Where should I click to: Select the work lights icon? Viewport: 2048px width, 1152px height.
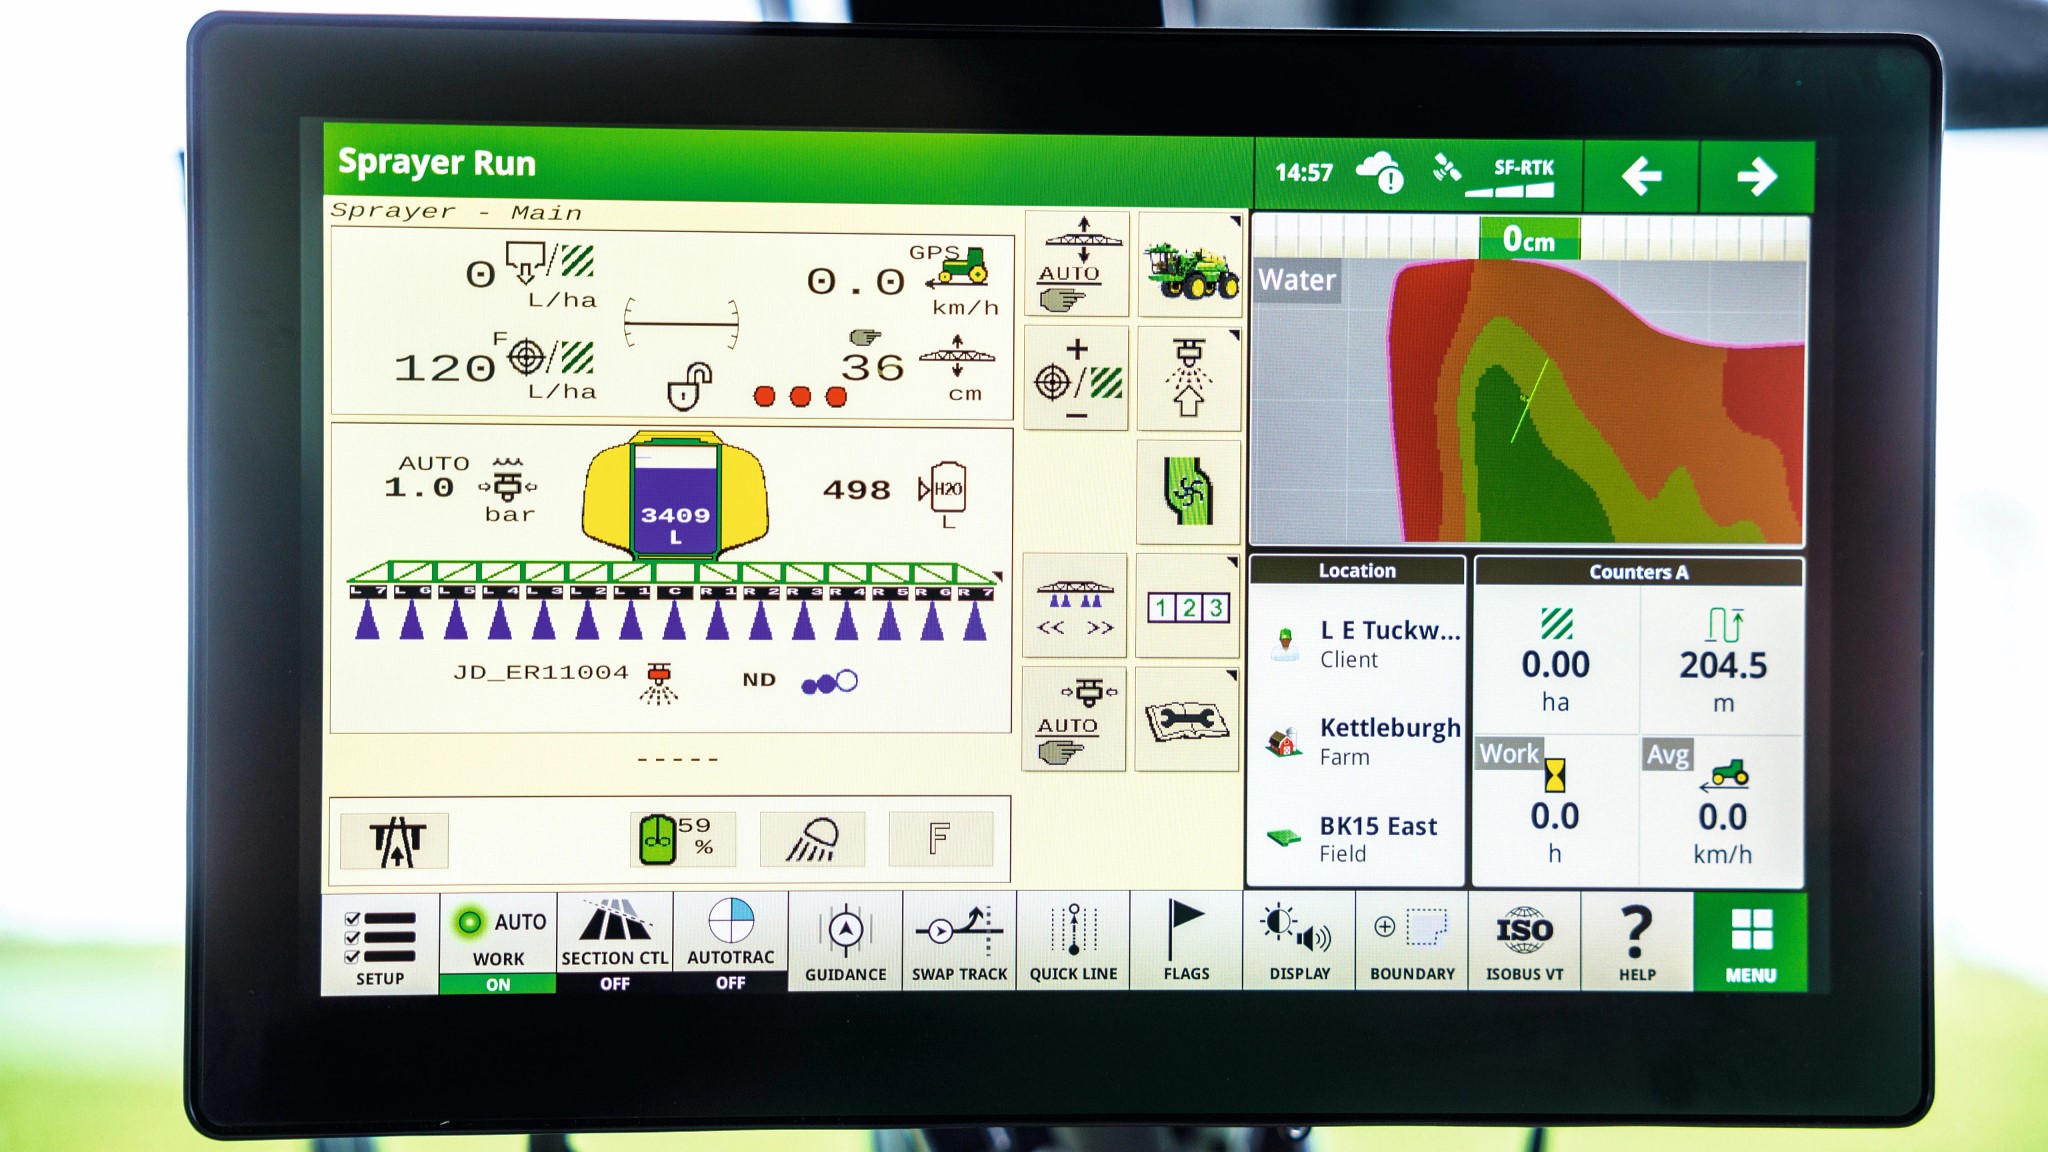pyautogui.click(x=810, y=840)
